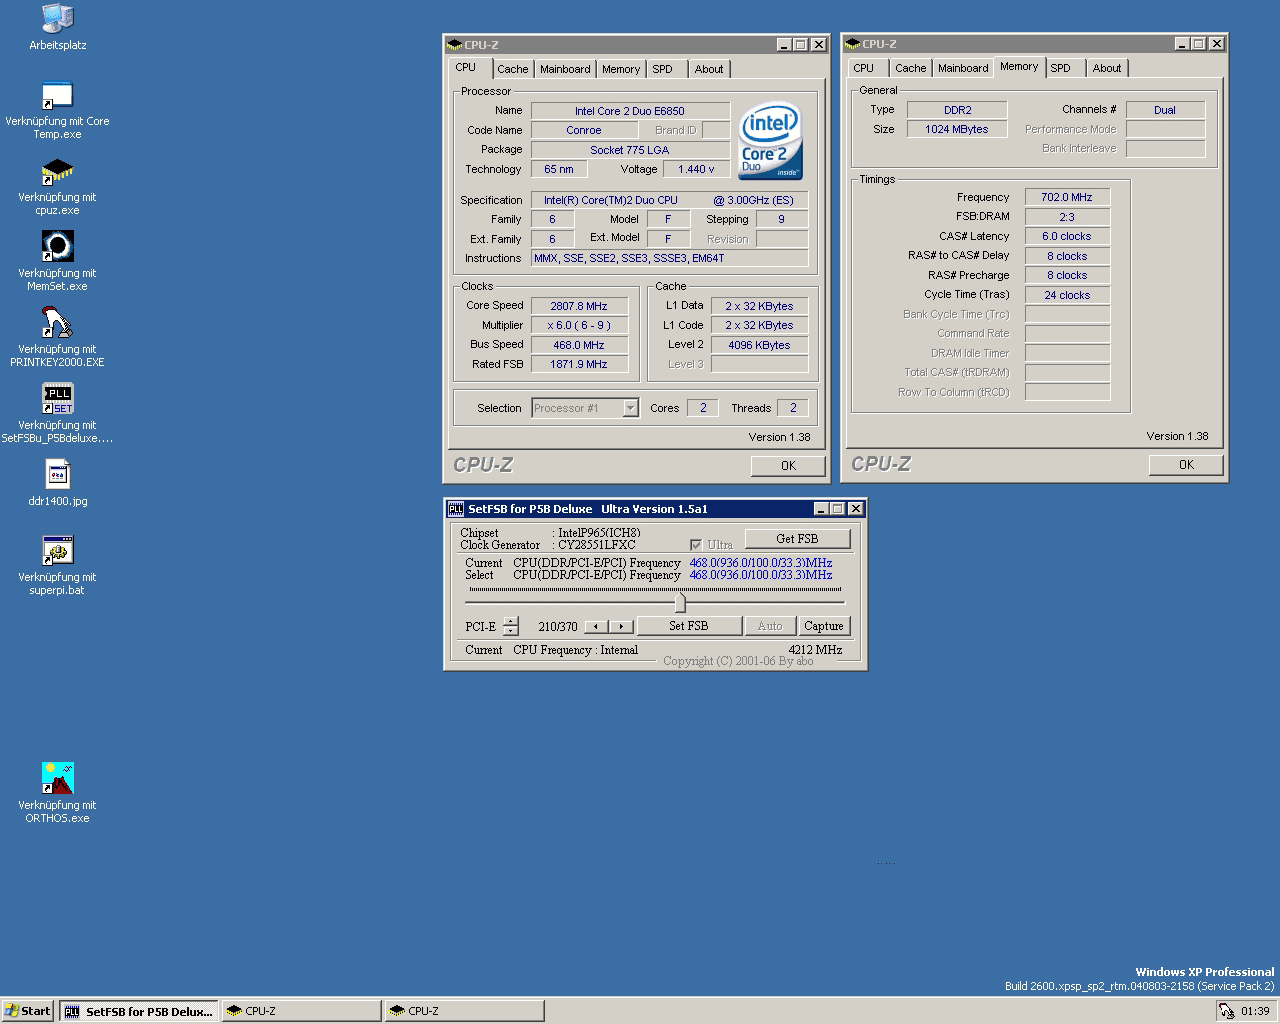This screenshot has width=1280, height=1024.
Task: Expand the Processor #1 selection dropdown
Action: pos(630,408)
